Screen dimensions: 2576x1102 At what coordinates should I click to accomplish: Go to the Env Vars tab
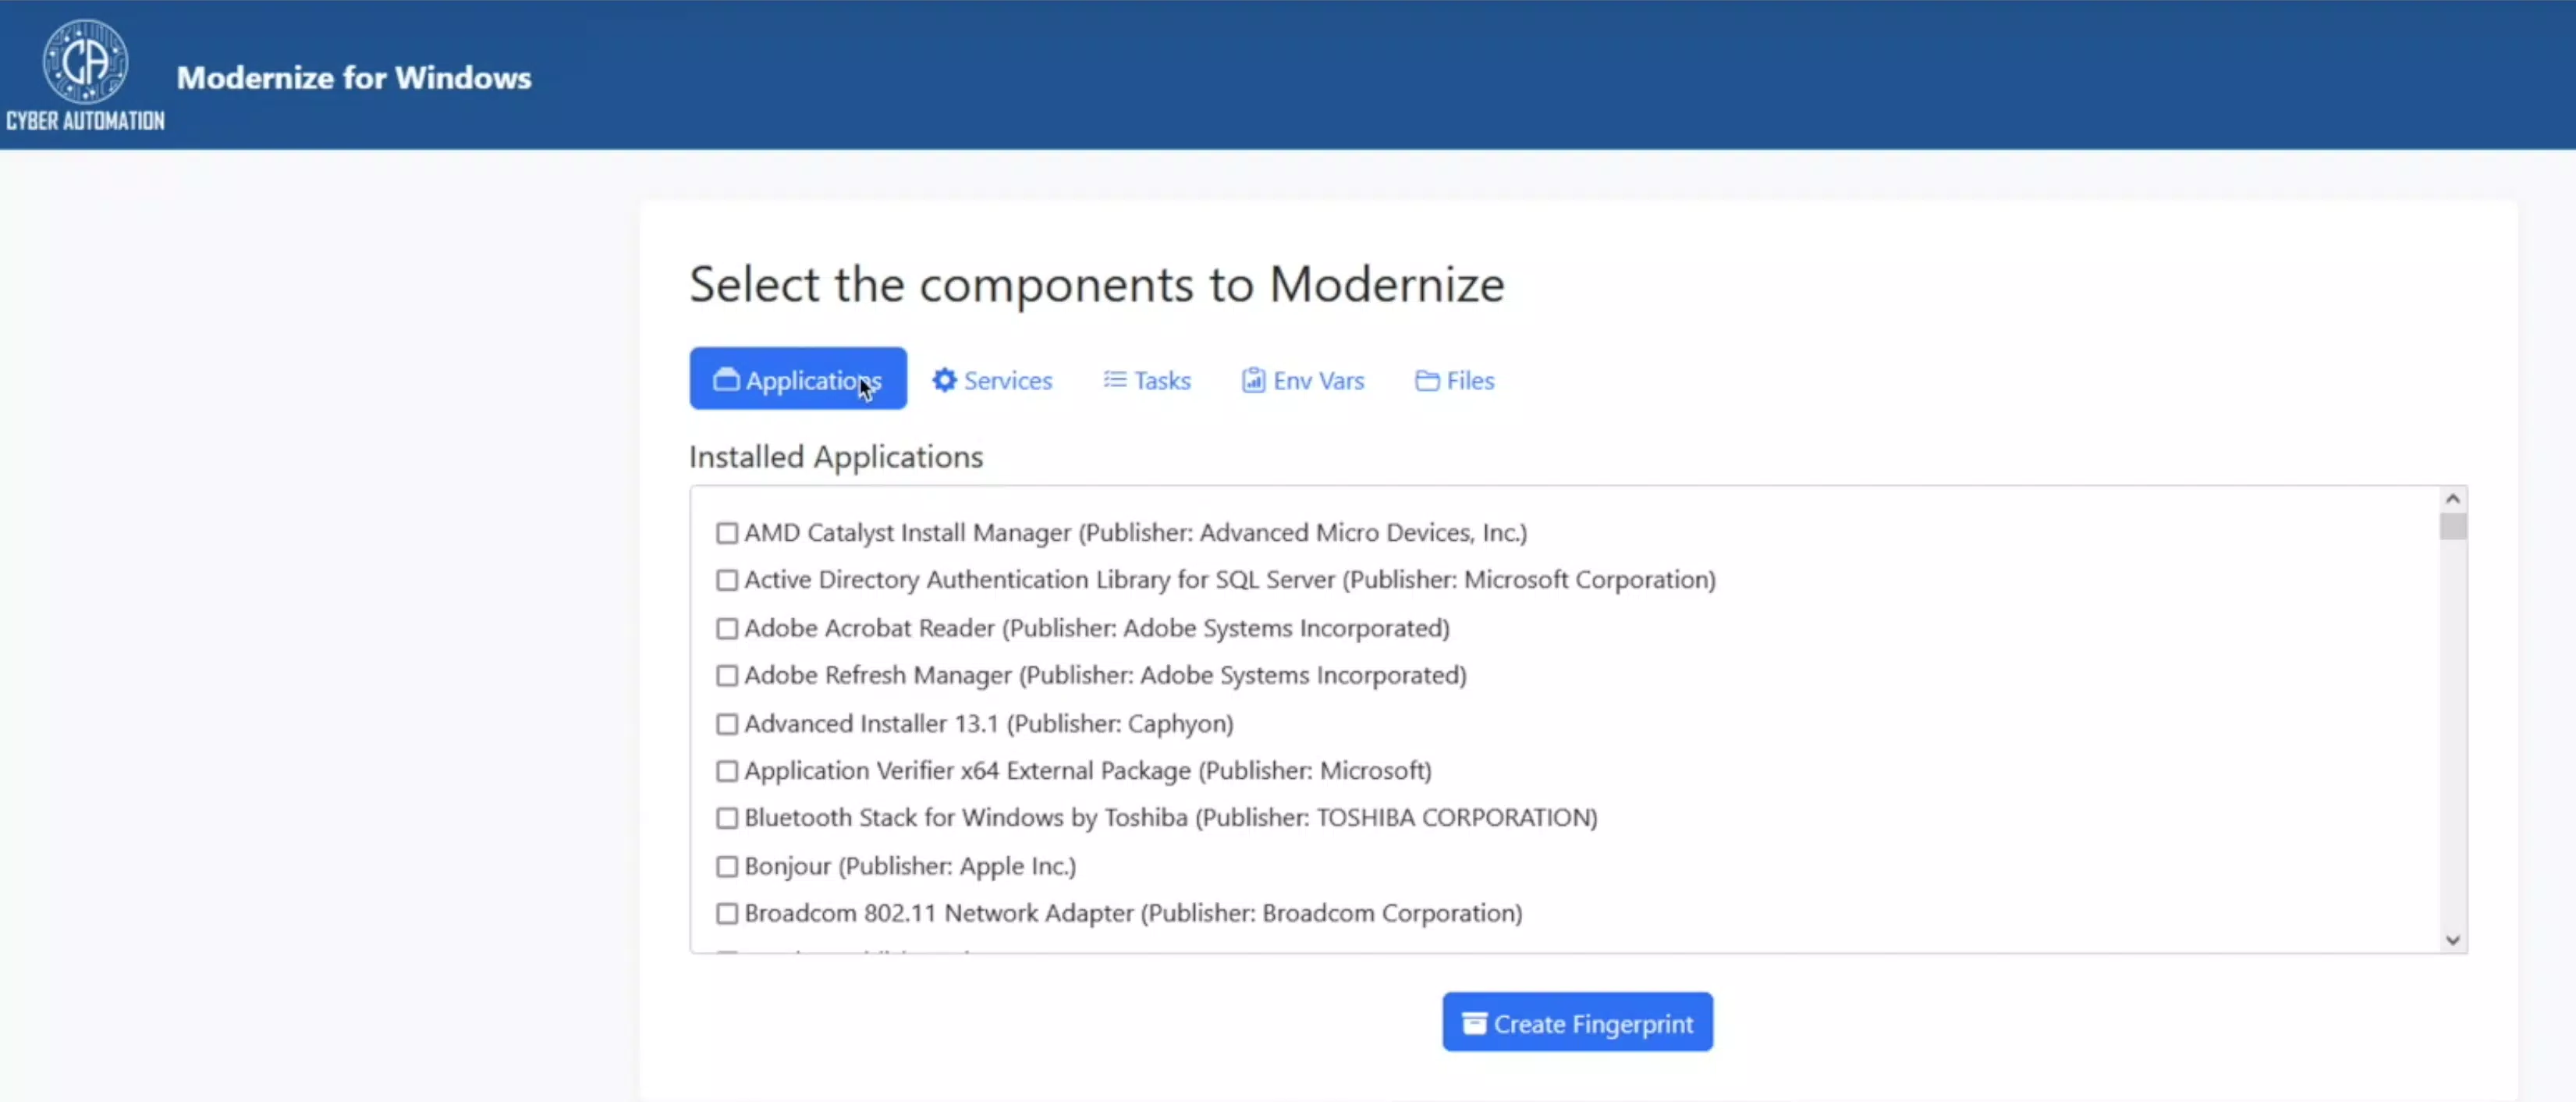coord(1303,380)
